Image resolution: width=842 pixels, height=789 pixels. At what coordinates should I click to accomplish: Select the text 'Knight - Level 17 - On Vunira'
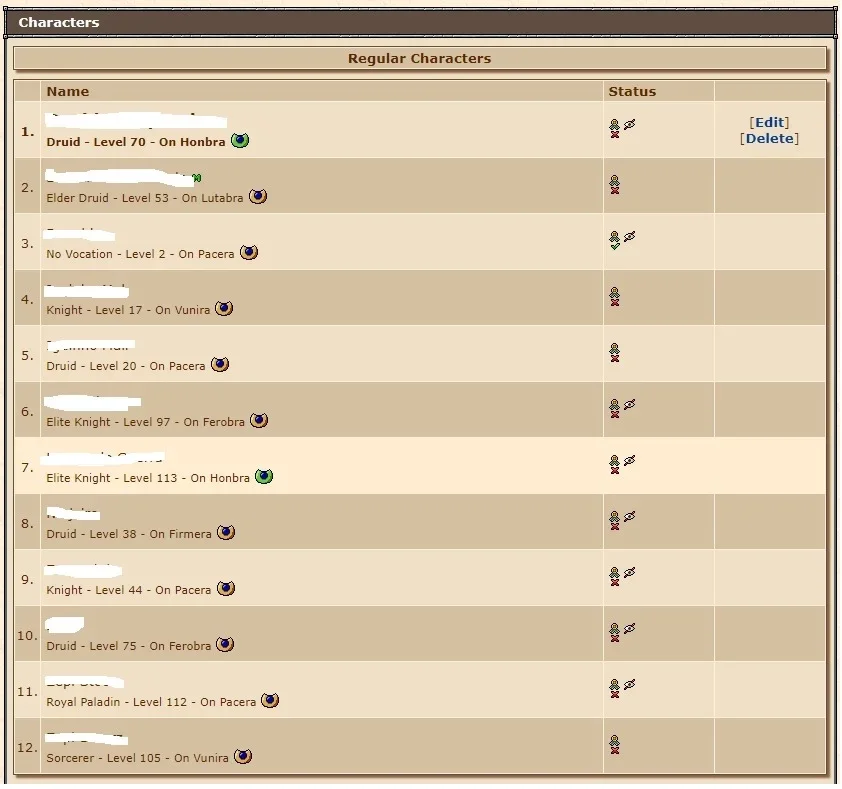128,310
